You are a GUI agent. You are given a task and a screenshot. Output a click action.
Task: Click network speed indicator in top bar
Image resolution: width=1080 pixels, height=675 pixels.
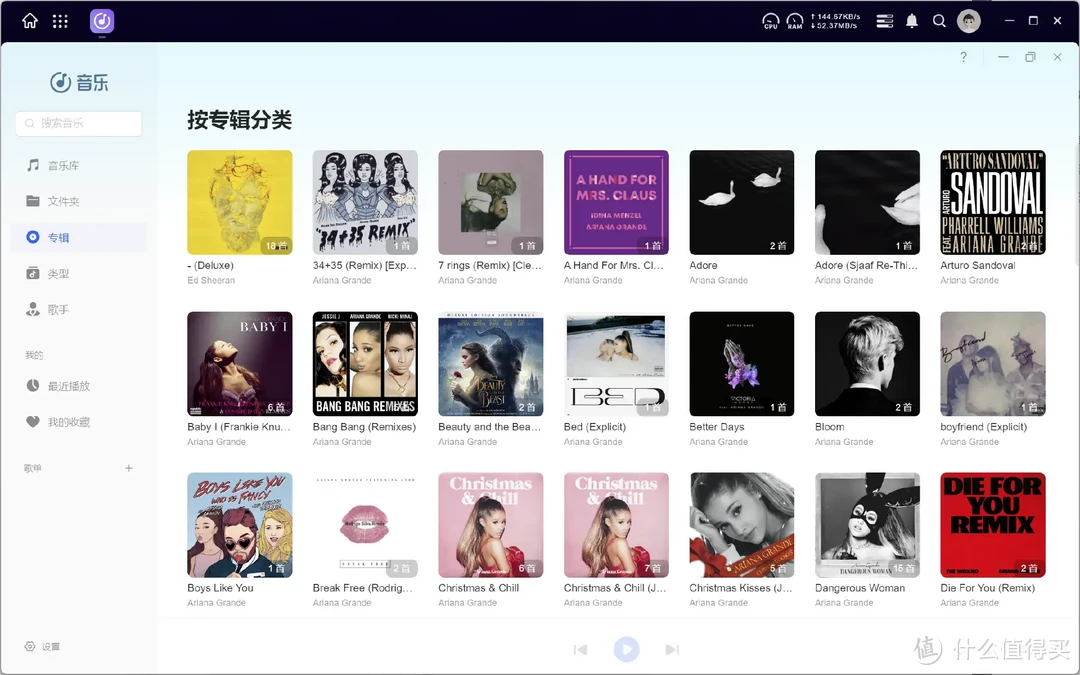pyautogui.click(x=834, y=21)
